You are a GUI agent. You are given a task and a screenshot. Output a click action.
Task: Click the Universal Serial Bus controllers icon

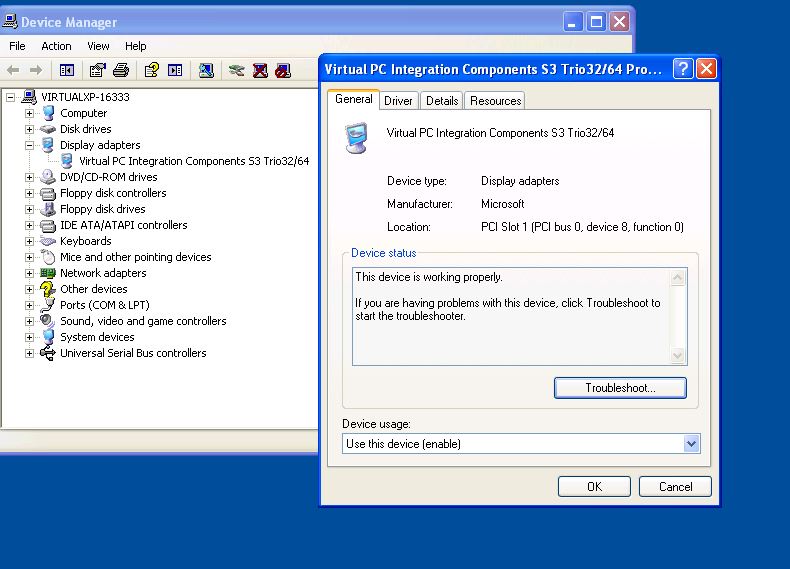pyautogui.click(x=48, y=353)
